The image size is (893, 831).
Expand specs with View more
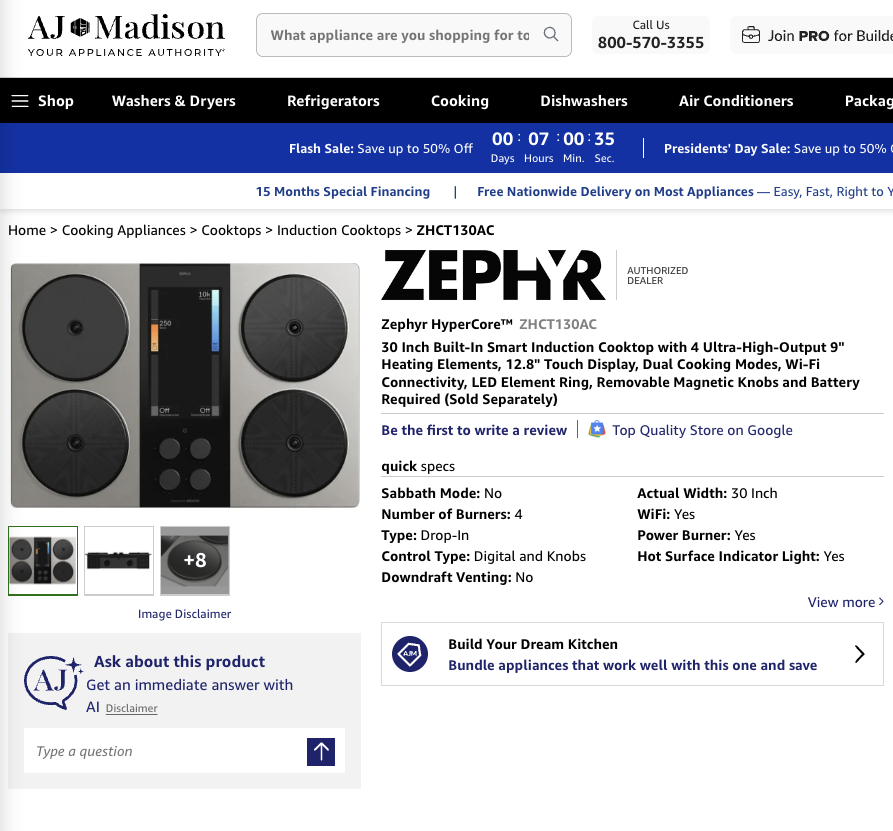click(x=846, y=602)
